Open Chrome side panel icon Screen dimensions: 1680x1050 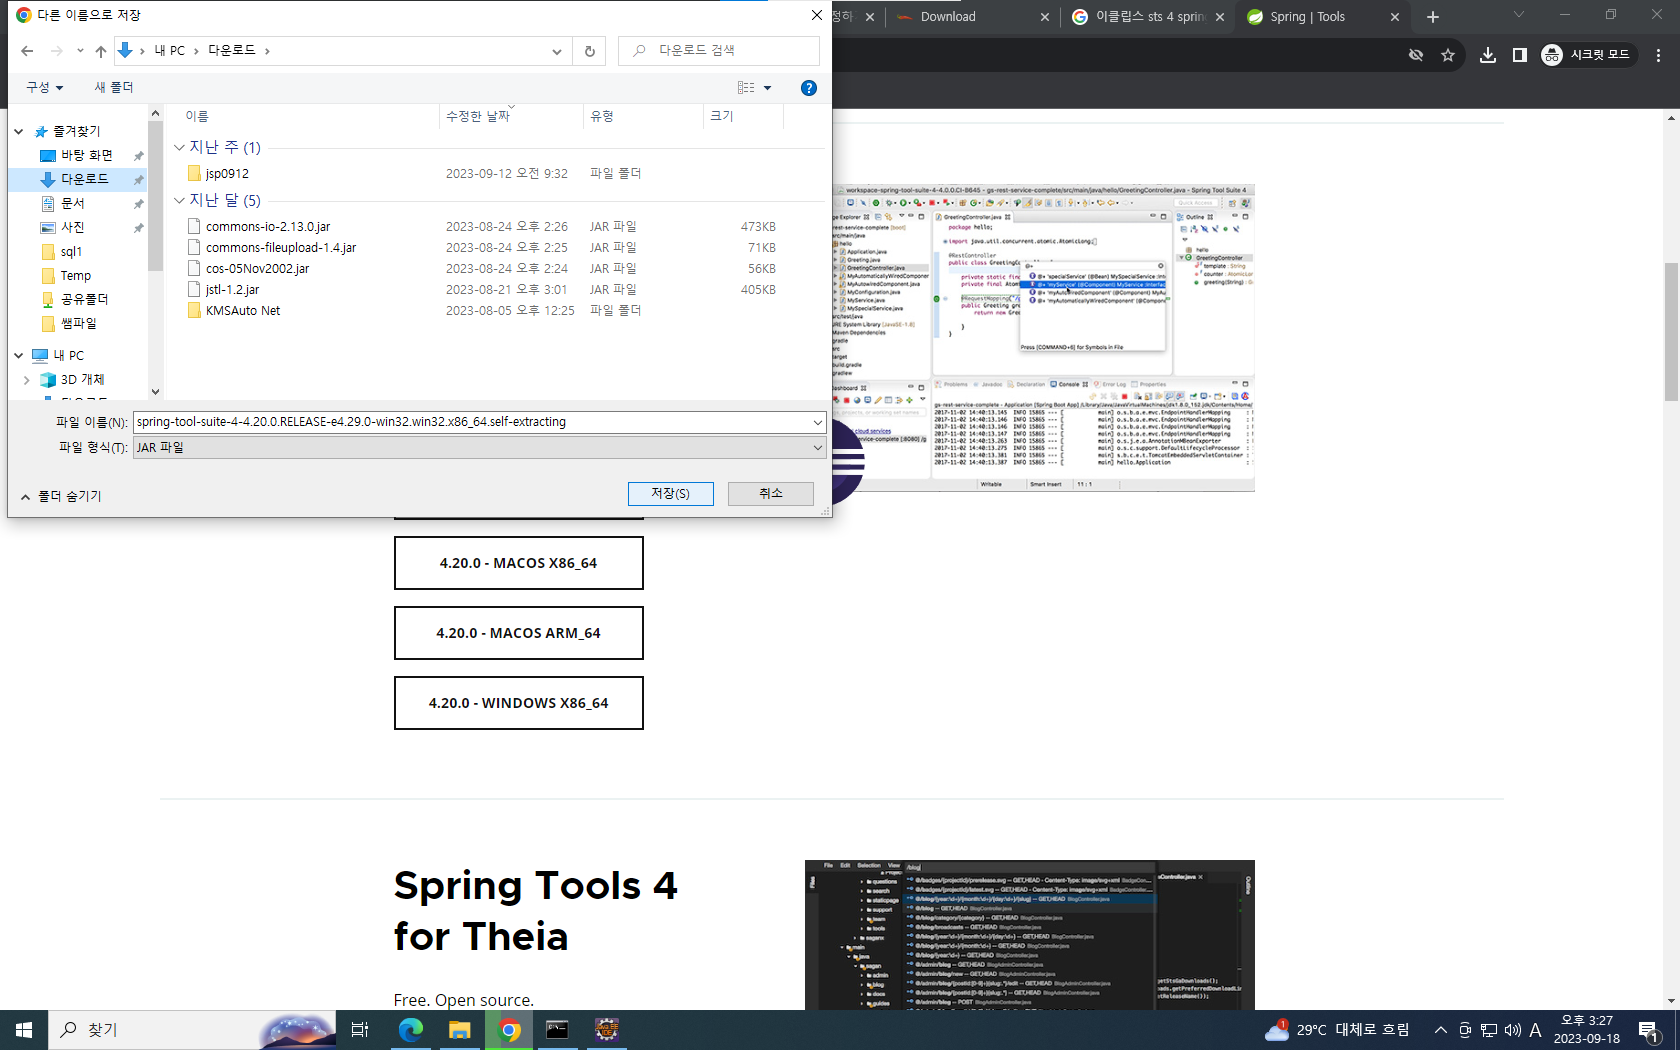(1519, 55)
